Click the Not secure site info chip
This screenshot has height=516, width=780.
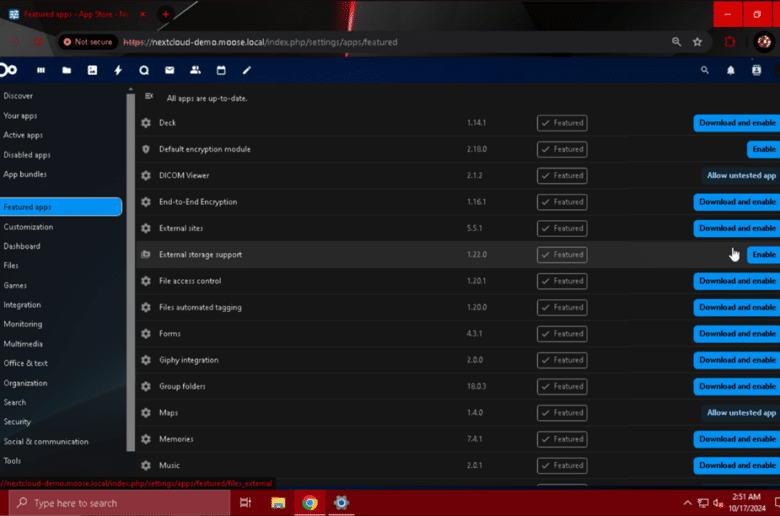point(88,42)
